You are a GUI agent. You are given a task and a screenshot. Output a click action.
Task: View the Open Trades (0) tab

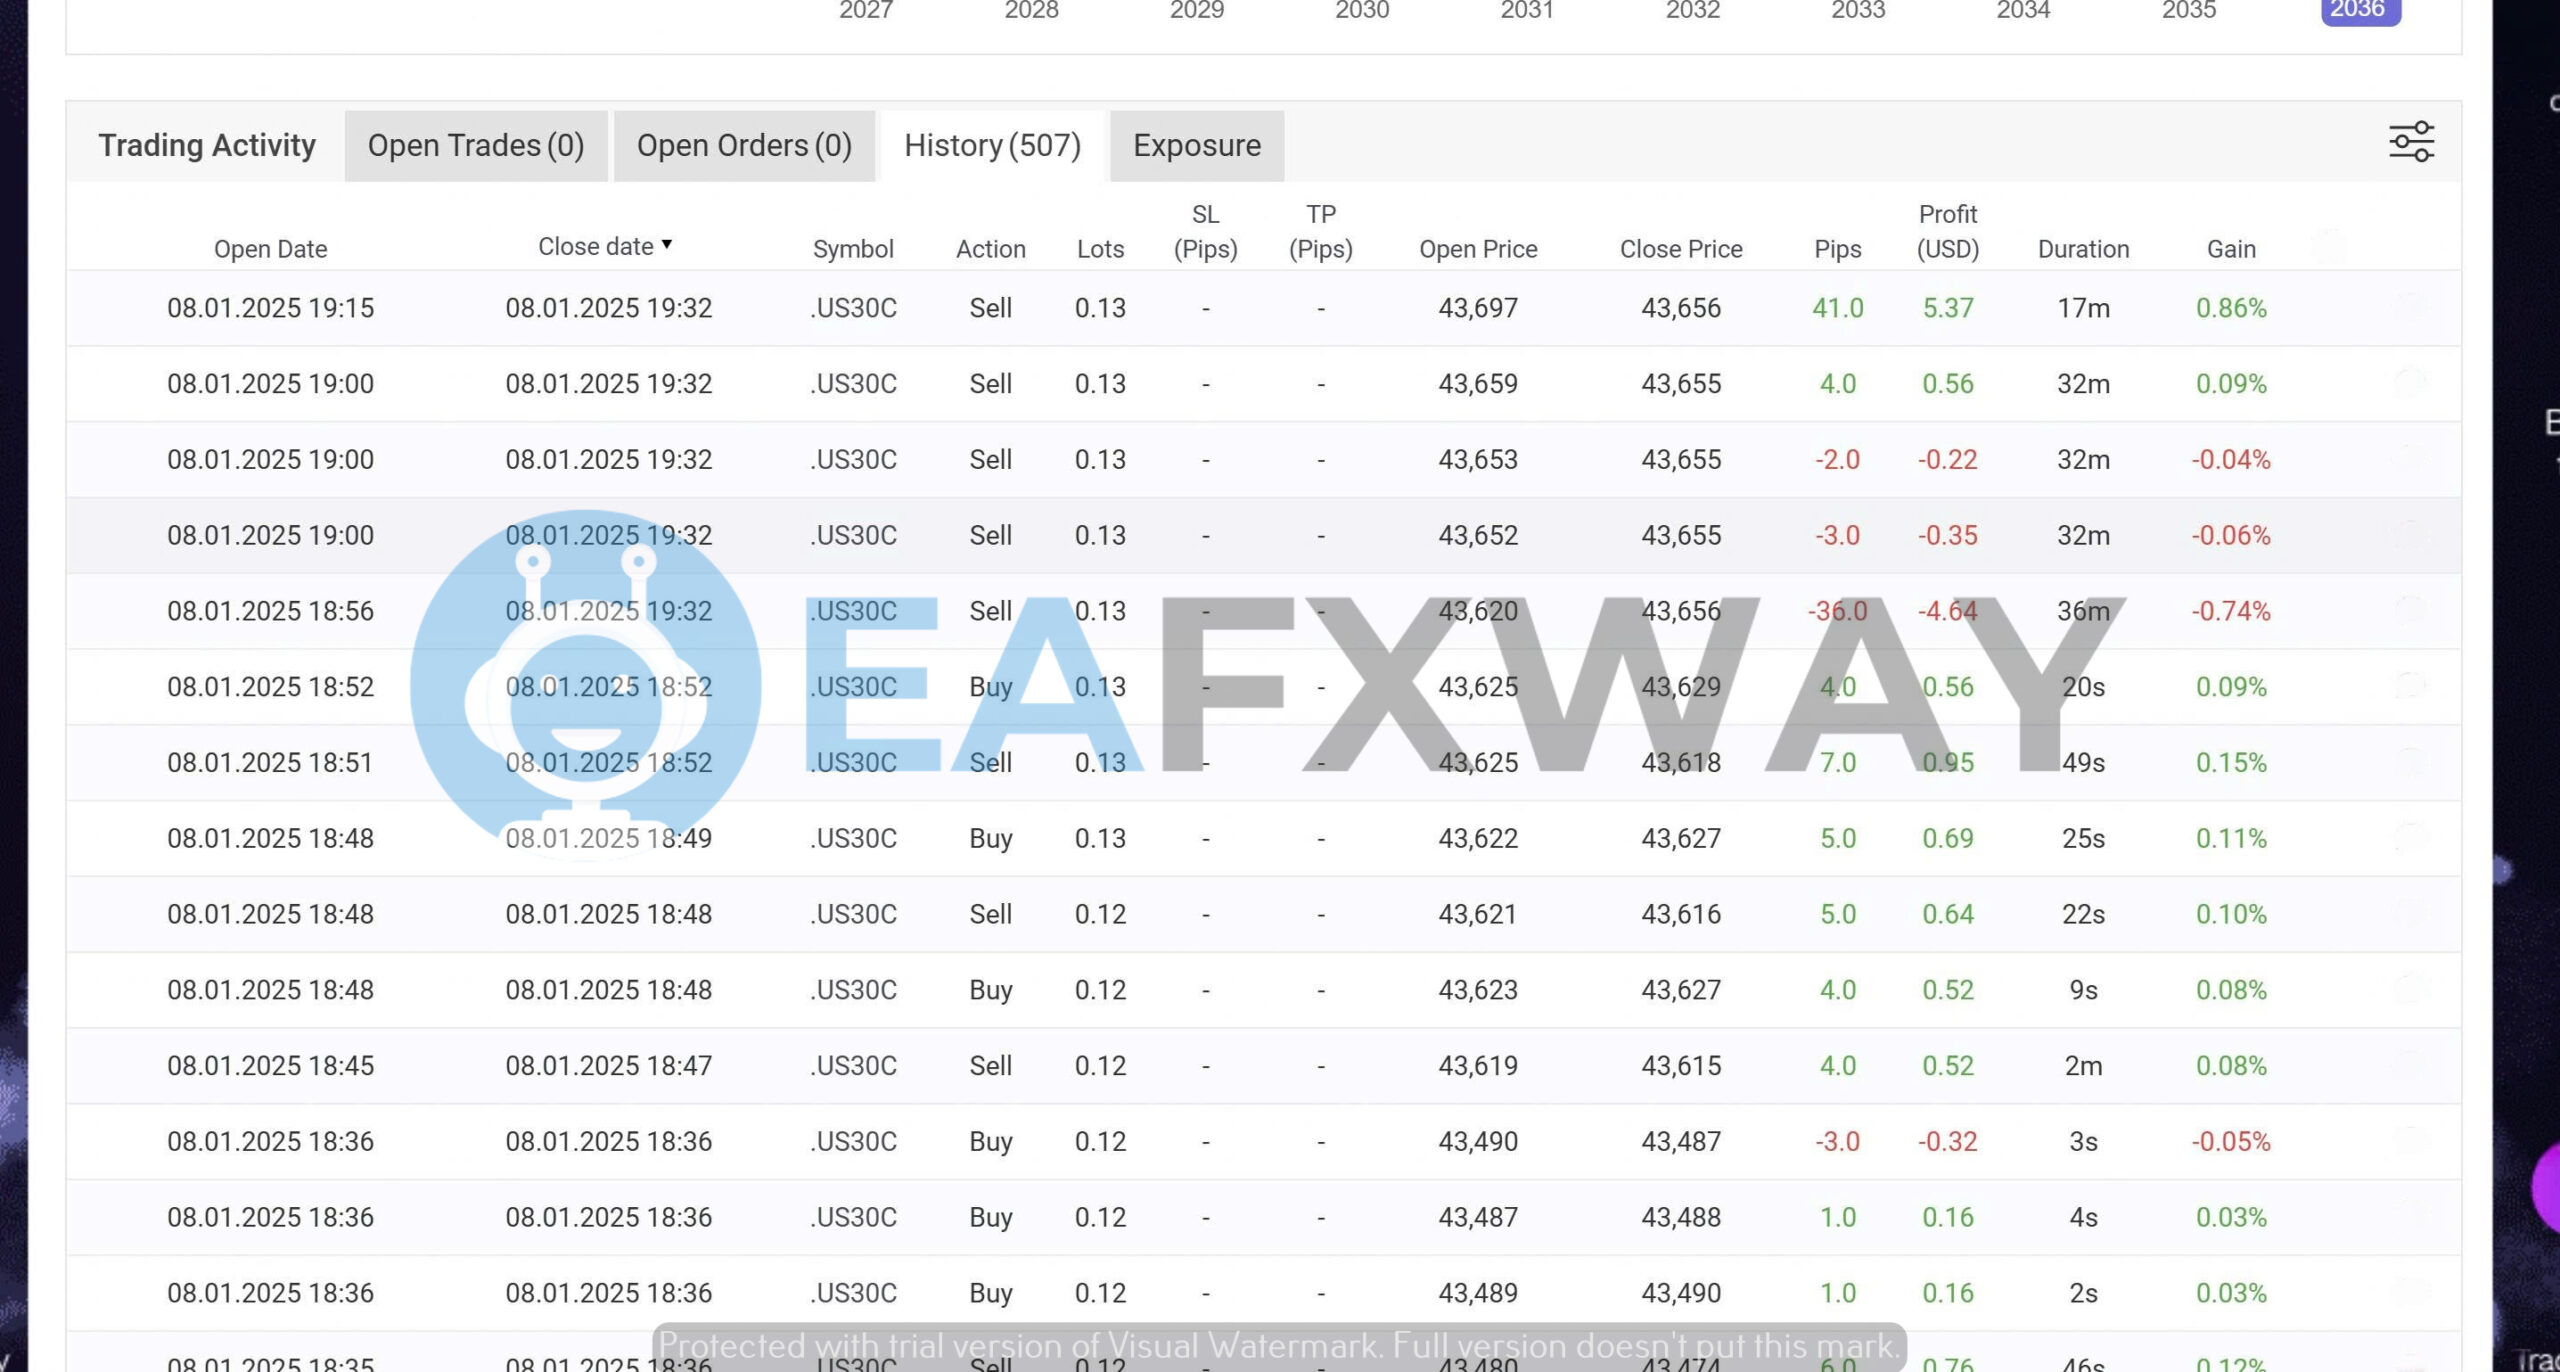point(475,145)
